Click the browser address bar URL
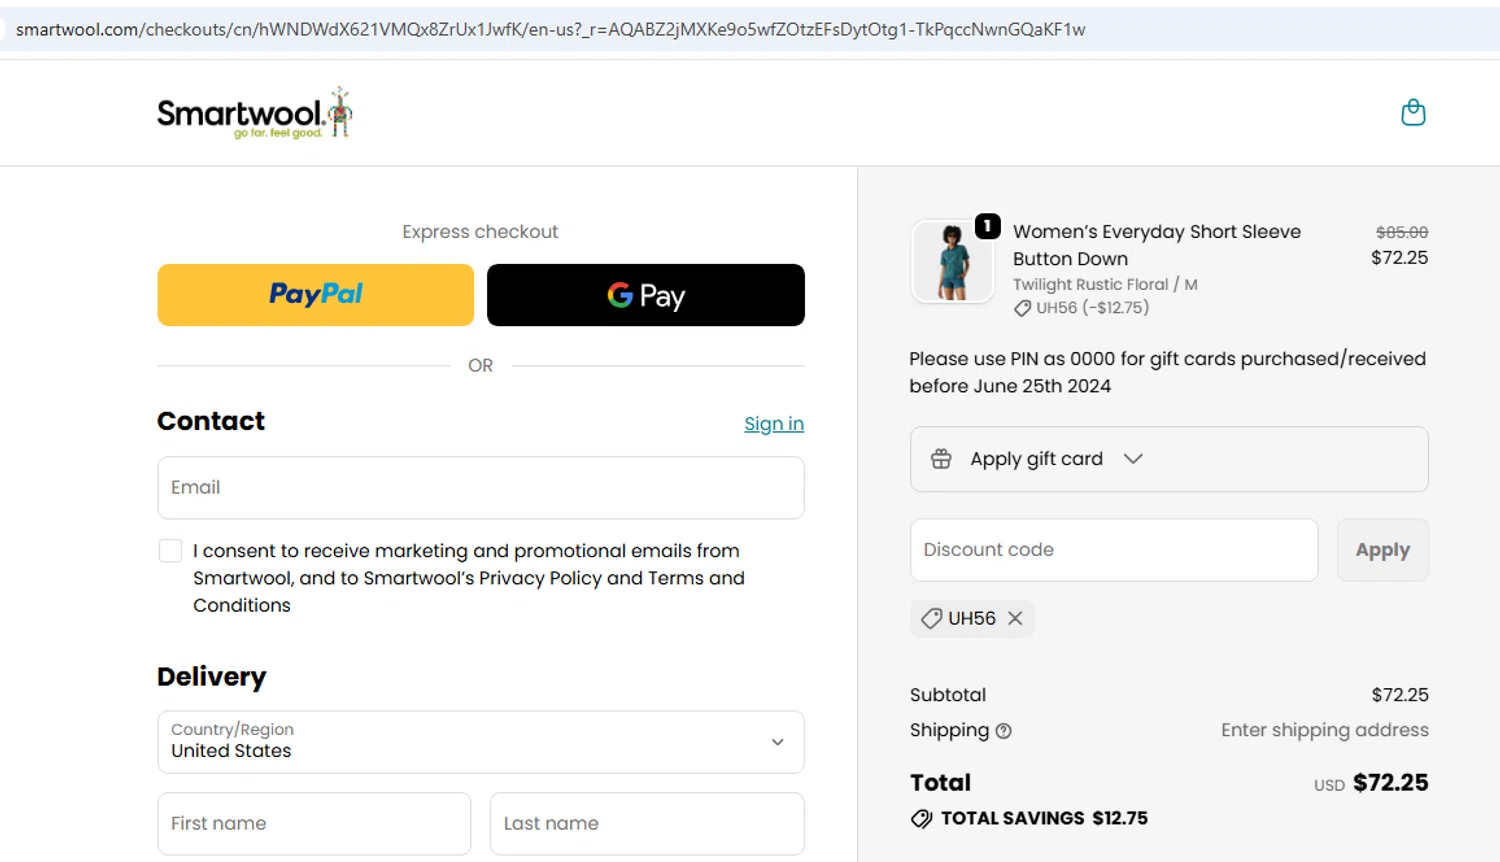1500x862 pixels. pyautogui.click(x=551, y=30)
